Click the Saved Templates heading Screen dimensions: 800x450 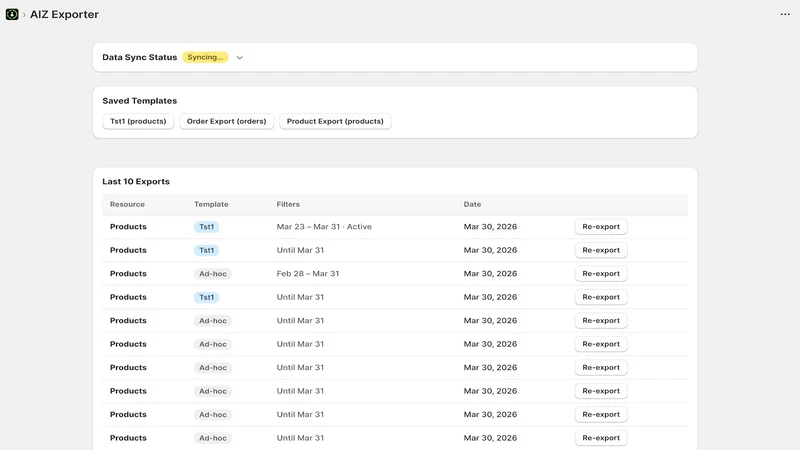[140, 101]
